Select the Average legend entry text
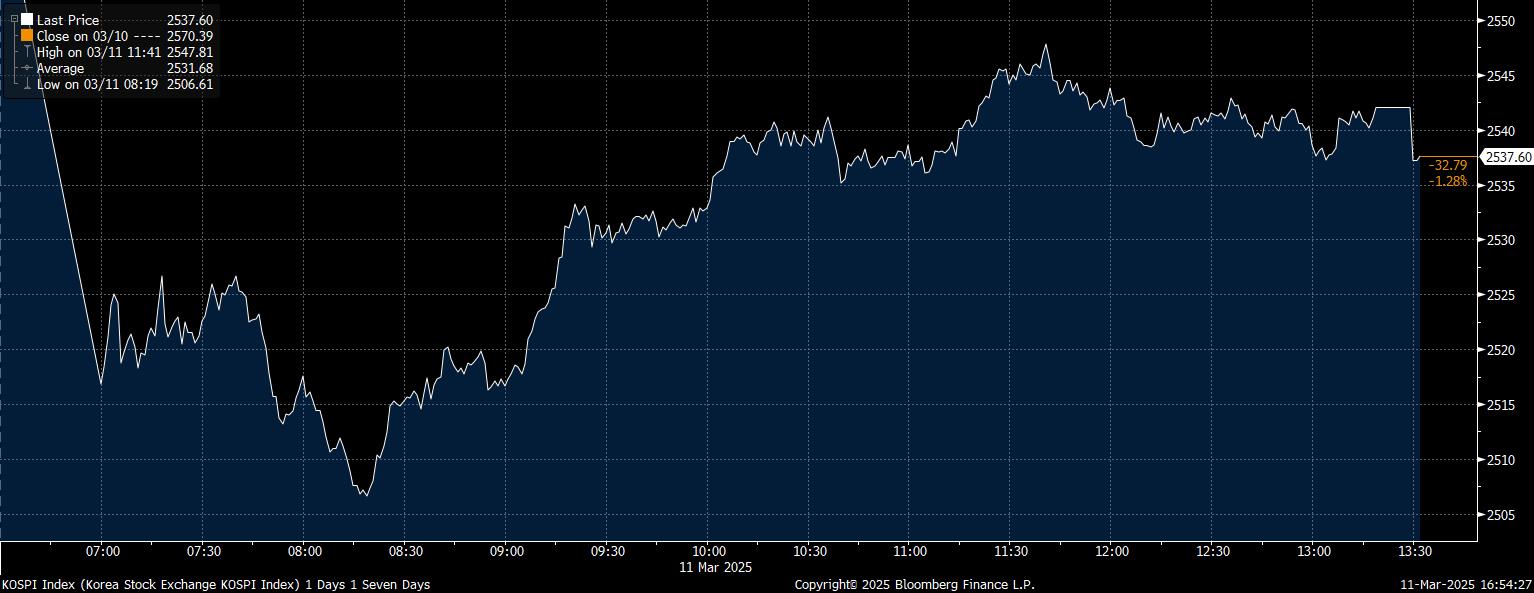The image size is (1534, 593). click(x=60, y=68)
